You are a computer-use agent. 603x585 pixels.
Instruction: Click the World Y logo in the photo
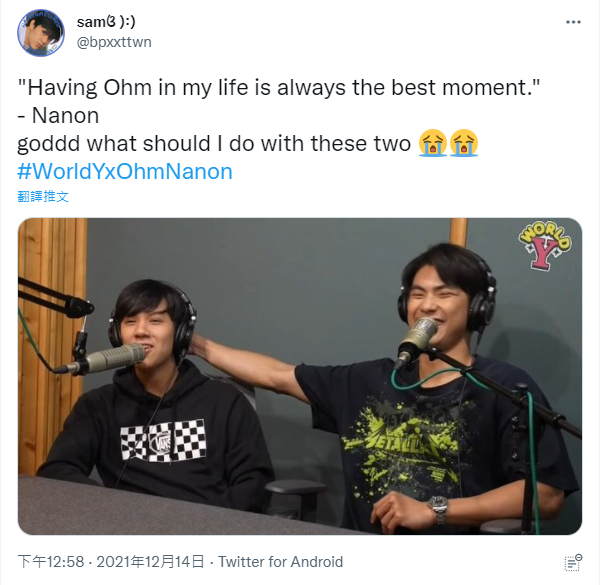pos(545,245)
